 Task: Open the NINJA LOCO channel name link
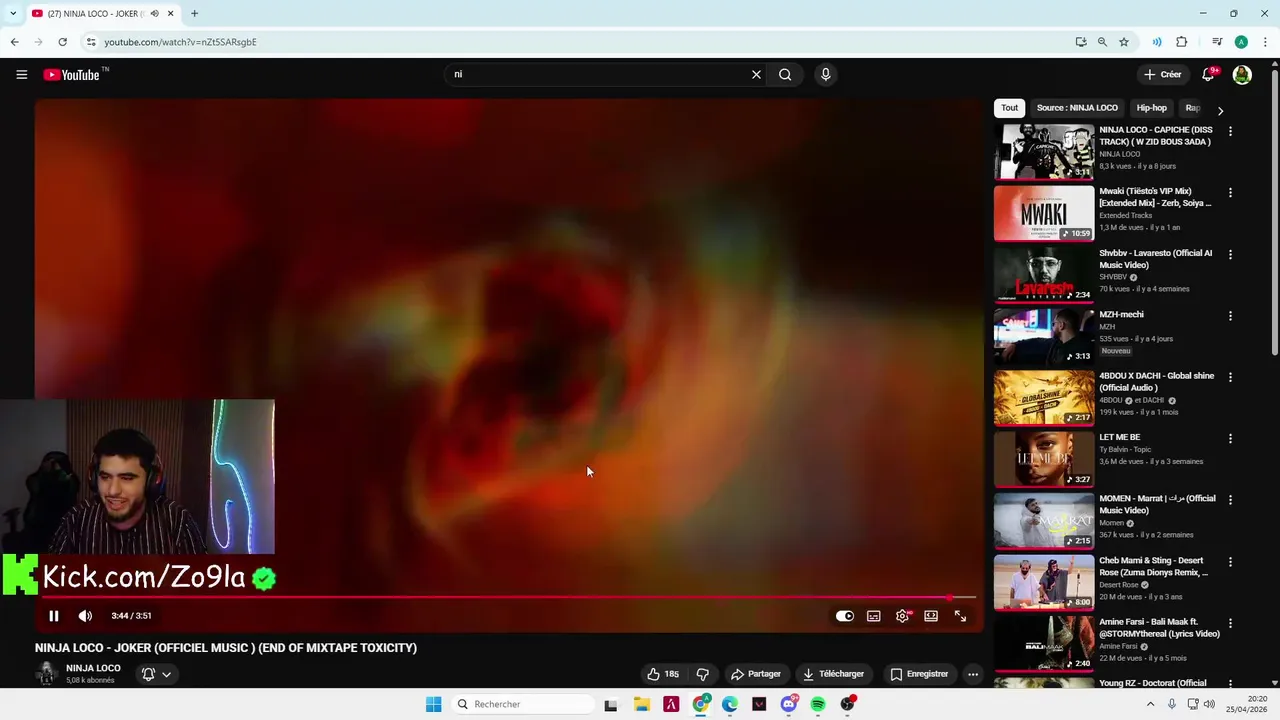coord(93,668)
